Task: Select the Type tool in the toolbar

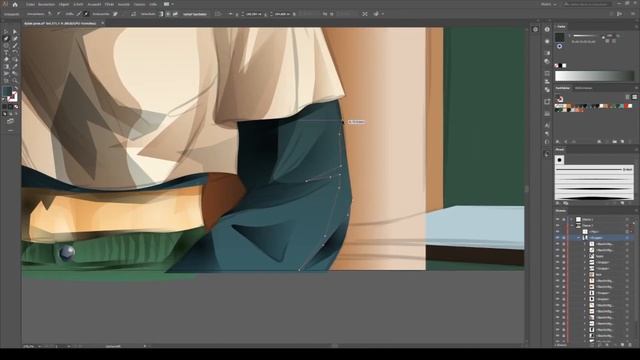Action: (6, 53)
